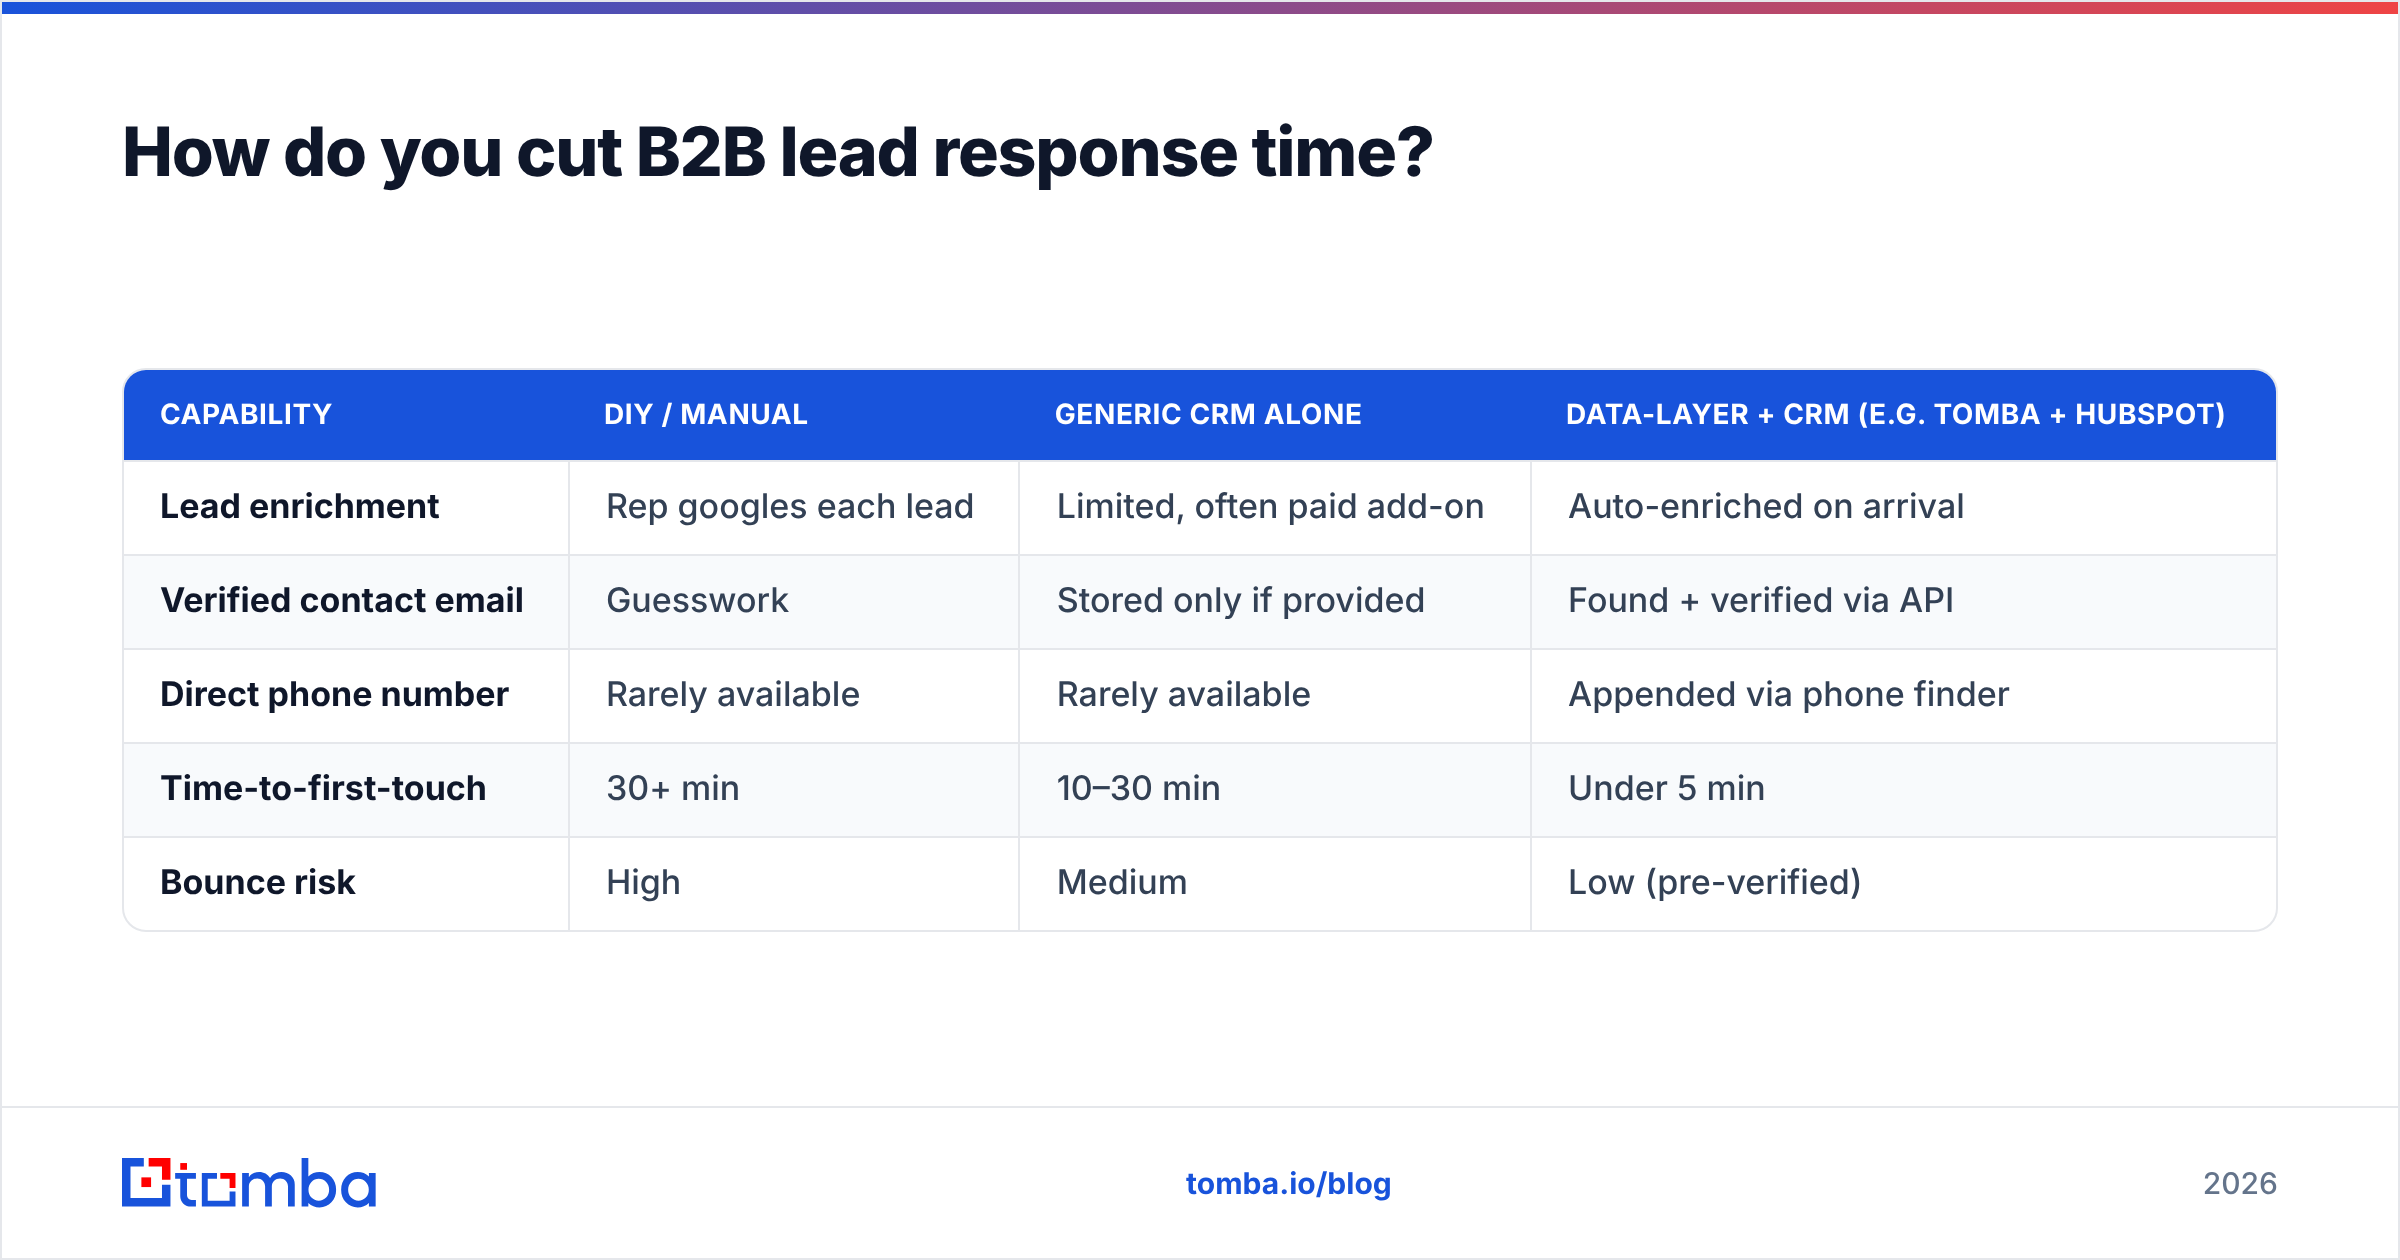The height and width of the screenshot is (1260, 2400).
Task: Click the tomba logo
Action: (249, 1183)
